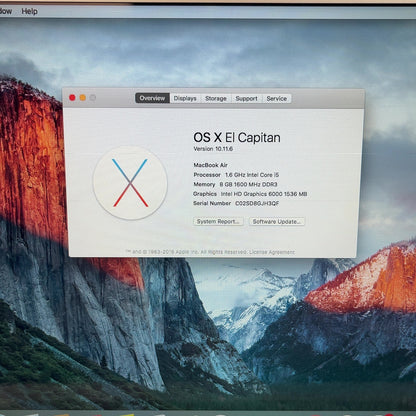Screen dimensions: 416x416
Task: Click the OS X El Capitan title text
Action: tap(237, 137)
